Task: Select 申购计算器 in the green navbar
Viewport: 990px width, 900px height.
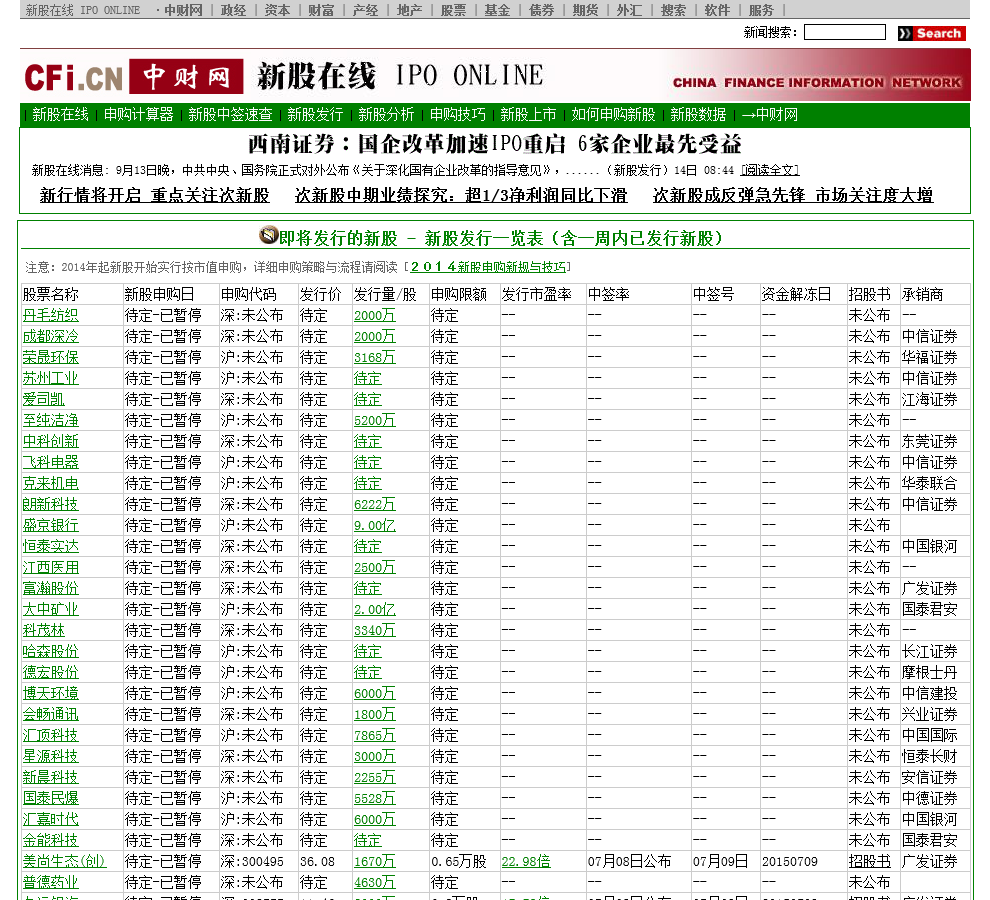Action: click(138, 114)
